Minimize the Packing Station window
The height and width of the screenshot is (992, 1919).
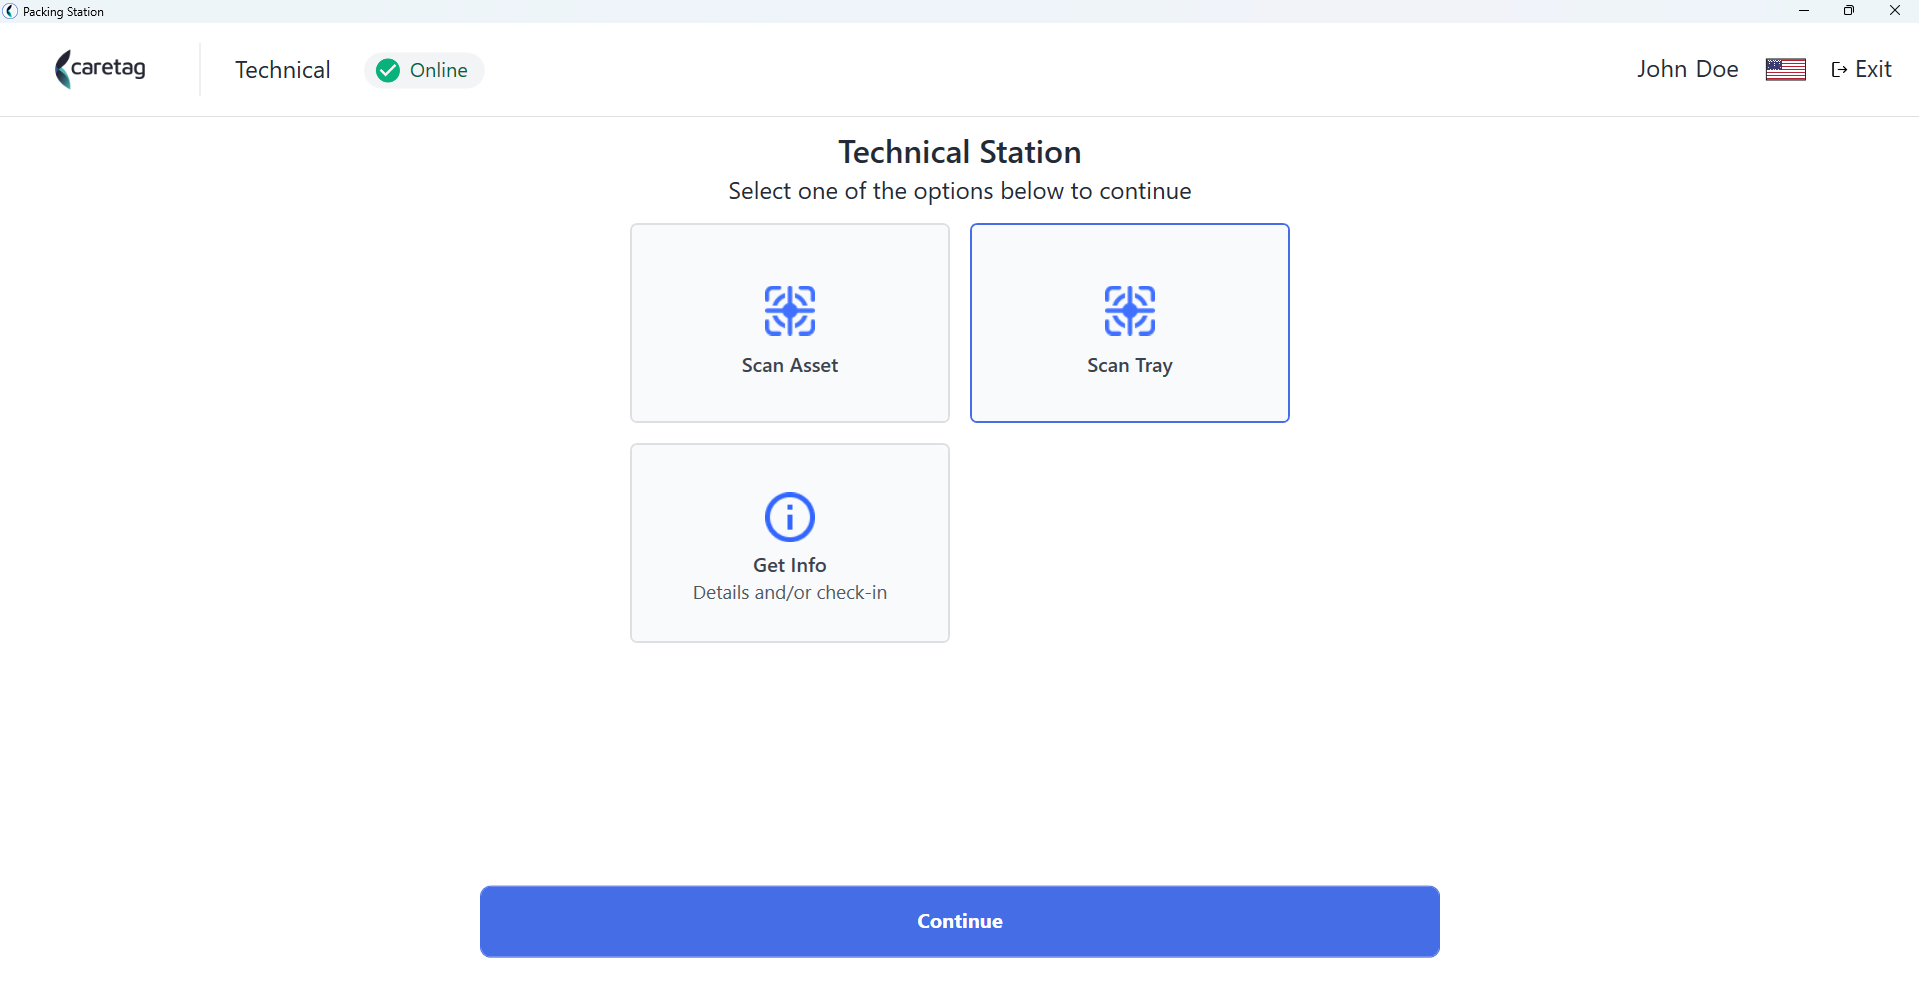tap(1804, 11)
